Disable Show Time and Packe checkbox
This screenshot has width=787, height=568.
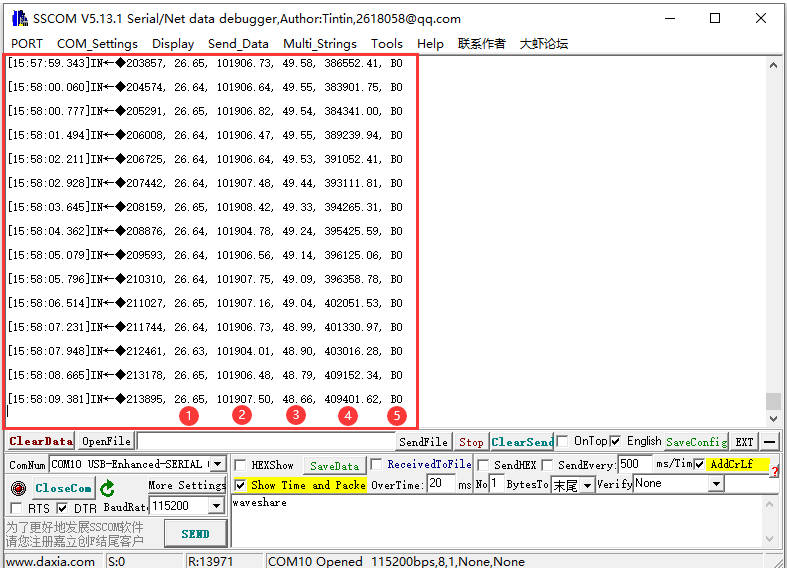[240, 485]
